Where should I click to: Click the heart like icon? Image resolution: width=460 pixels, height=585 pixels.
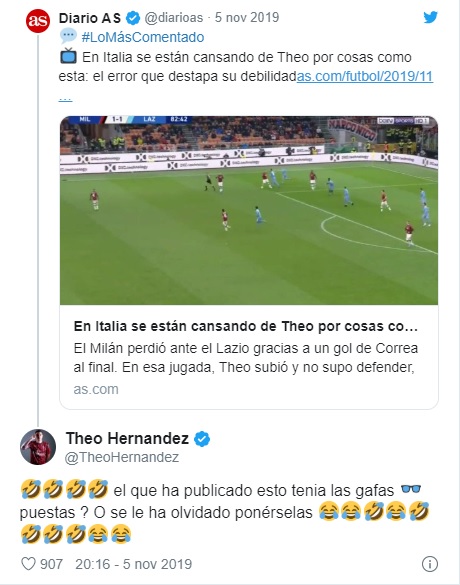coord(28,564)
